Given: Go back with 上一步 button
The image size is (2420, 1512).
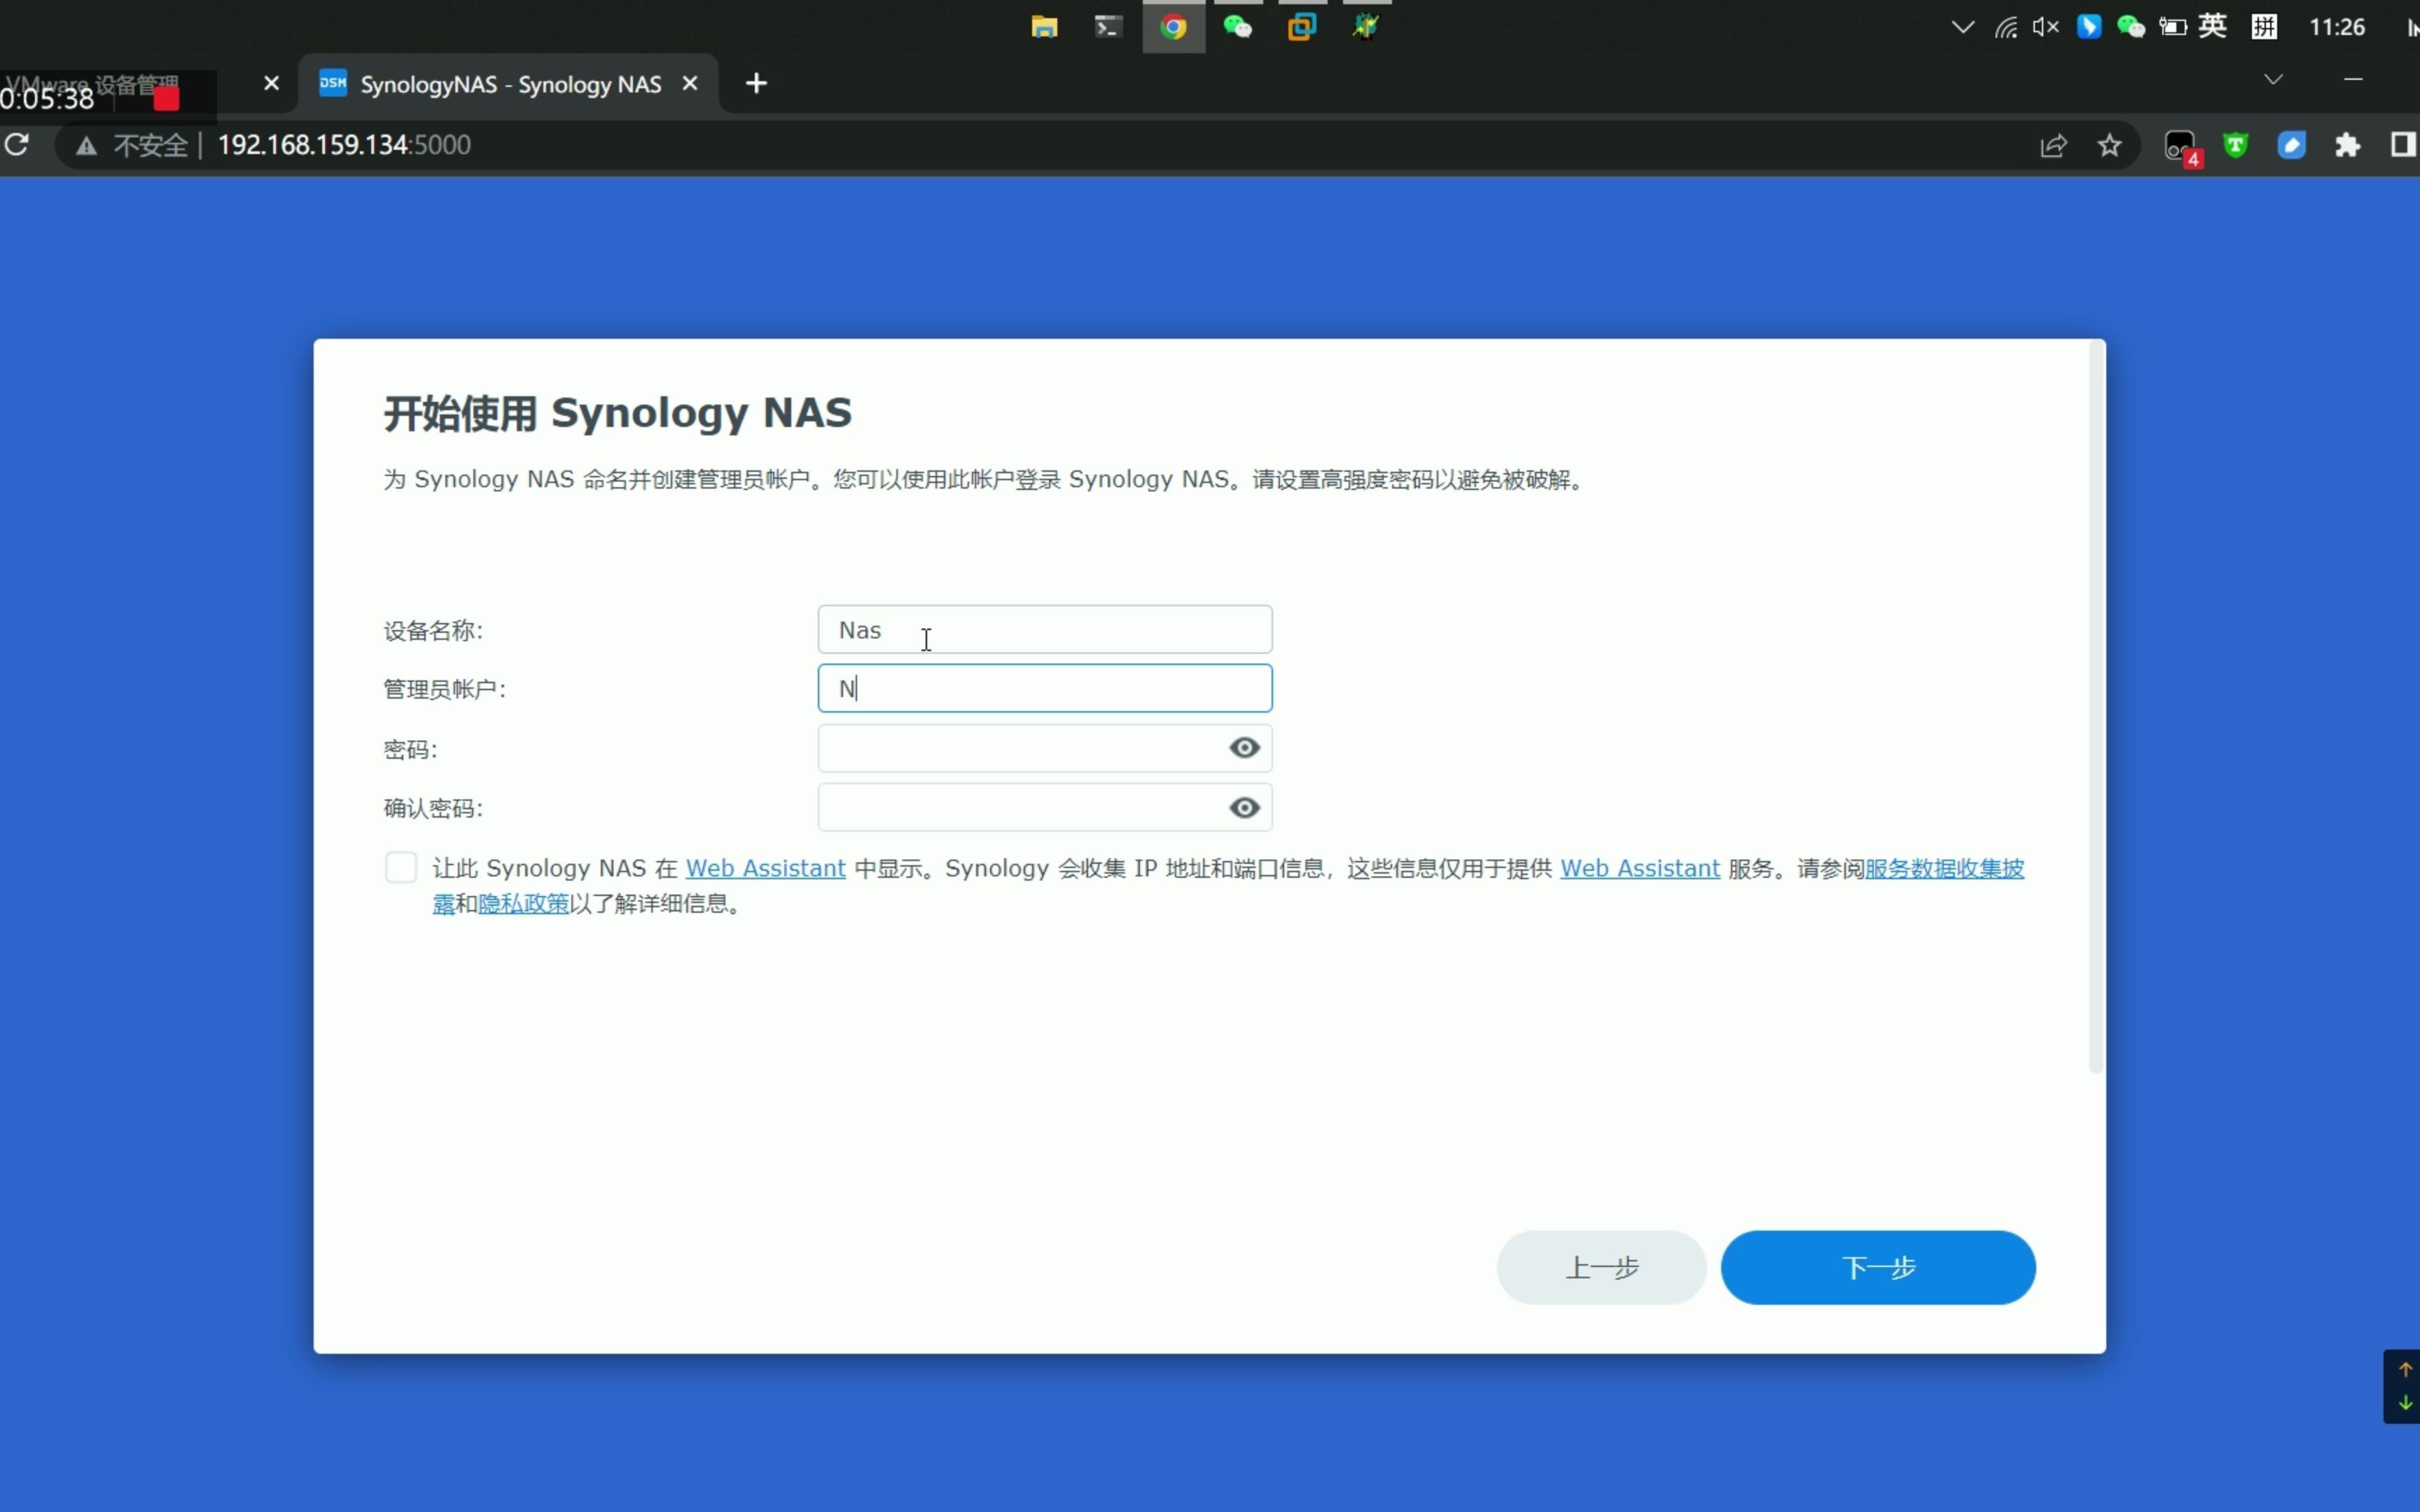Looking at the screenshot, I should tap(1601, 1267).
